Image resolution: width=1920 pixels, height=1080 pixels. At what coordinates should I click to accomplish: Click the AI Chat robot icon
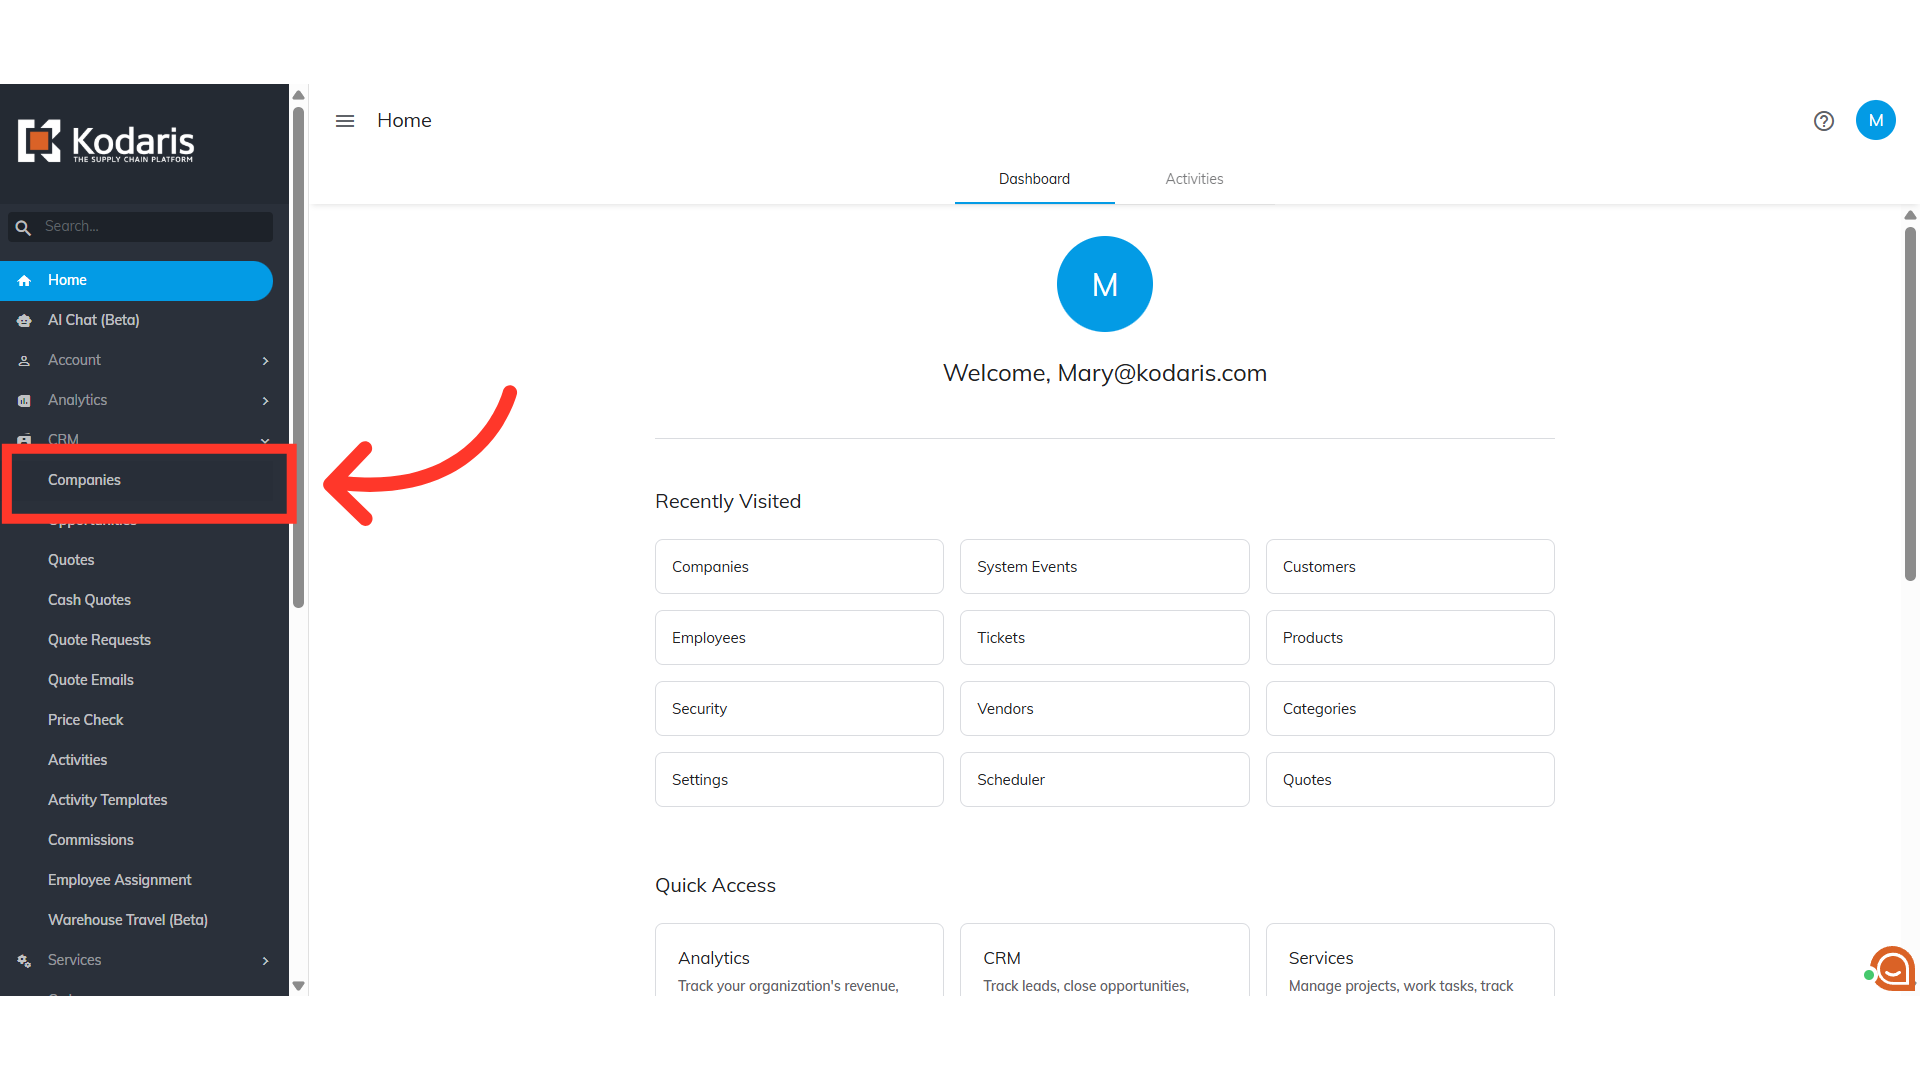[24, 321]
